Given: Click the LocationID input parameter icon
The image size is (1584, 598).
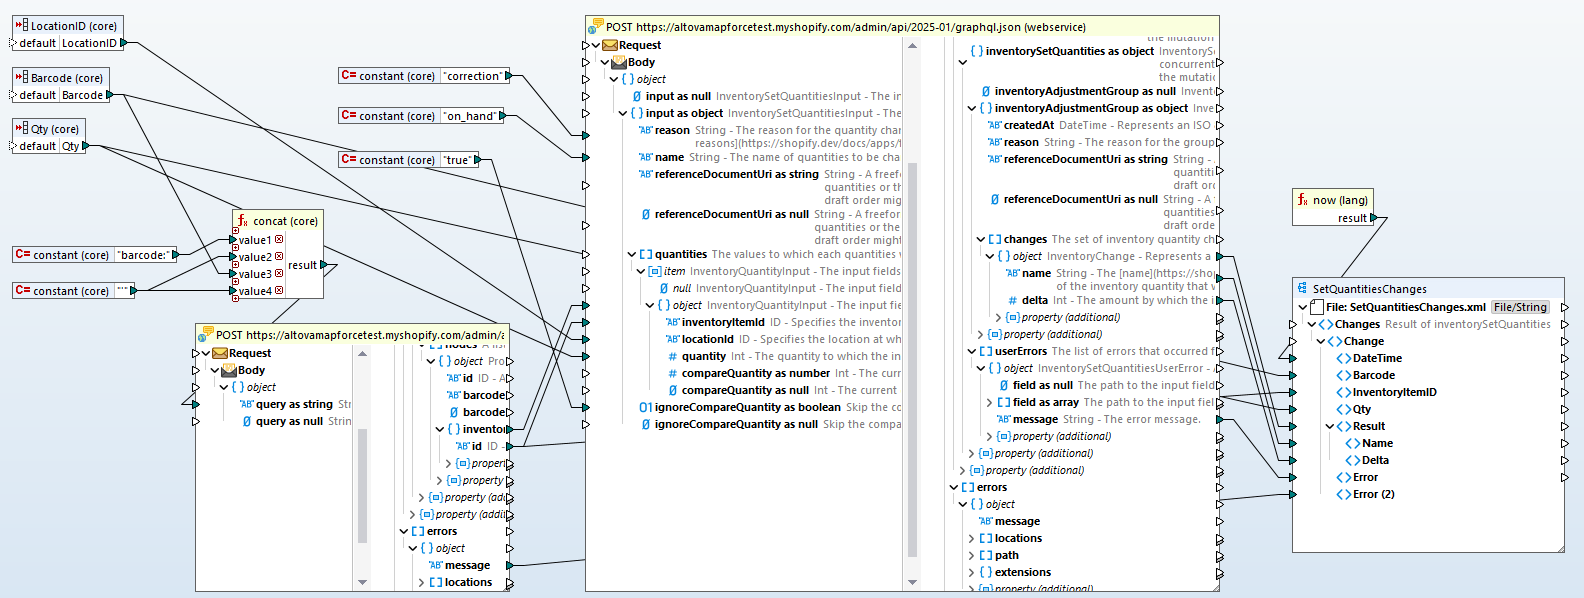Looking at the screenshot, I should tap(21, 26).
